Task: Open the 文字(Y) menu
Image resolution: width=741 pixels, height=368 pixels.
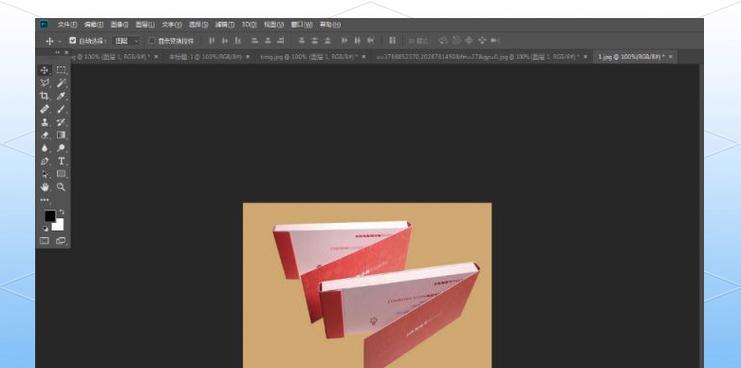Action: pos(172,25)
